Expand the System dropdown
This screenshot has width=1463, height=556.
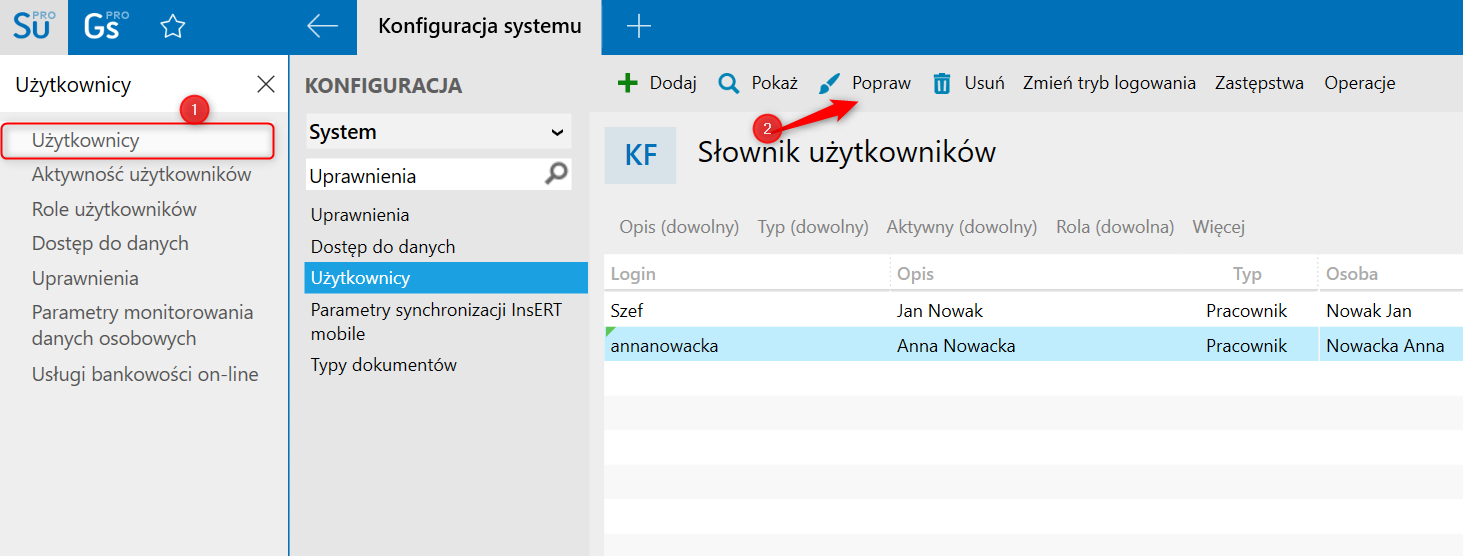coord(438,132)
